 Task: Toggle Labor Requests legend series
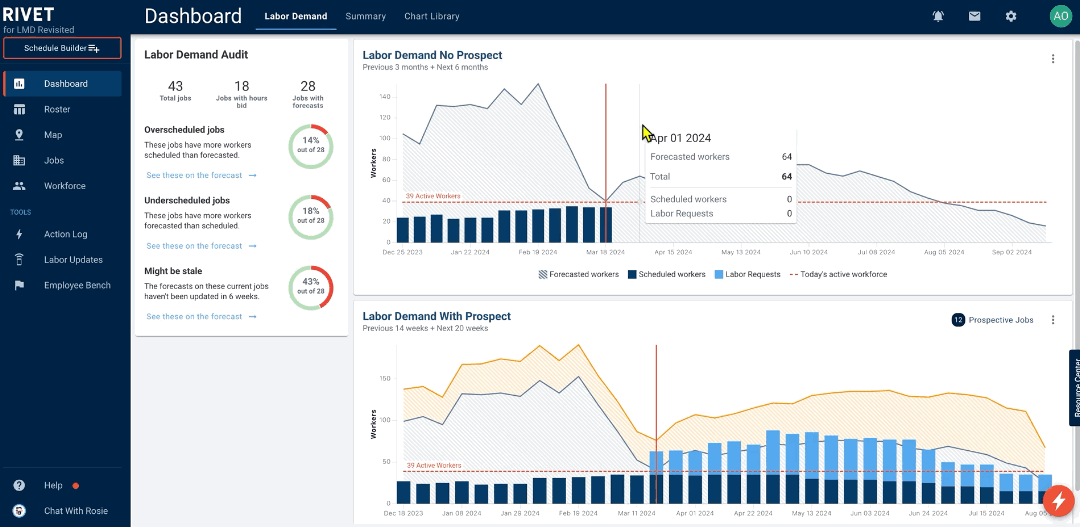(x=746, y=274)
